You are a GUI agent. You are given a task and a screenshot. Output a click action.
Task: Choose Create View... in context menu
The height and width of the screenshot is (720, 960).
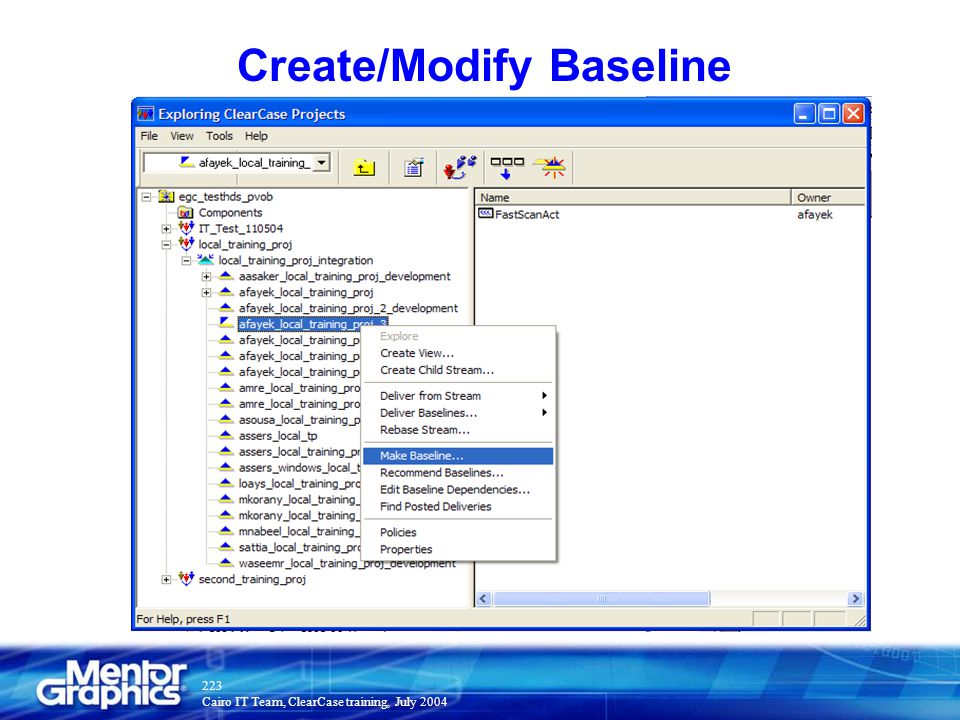coord(458,353)
